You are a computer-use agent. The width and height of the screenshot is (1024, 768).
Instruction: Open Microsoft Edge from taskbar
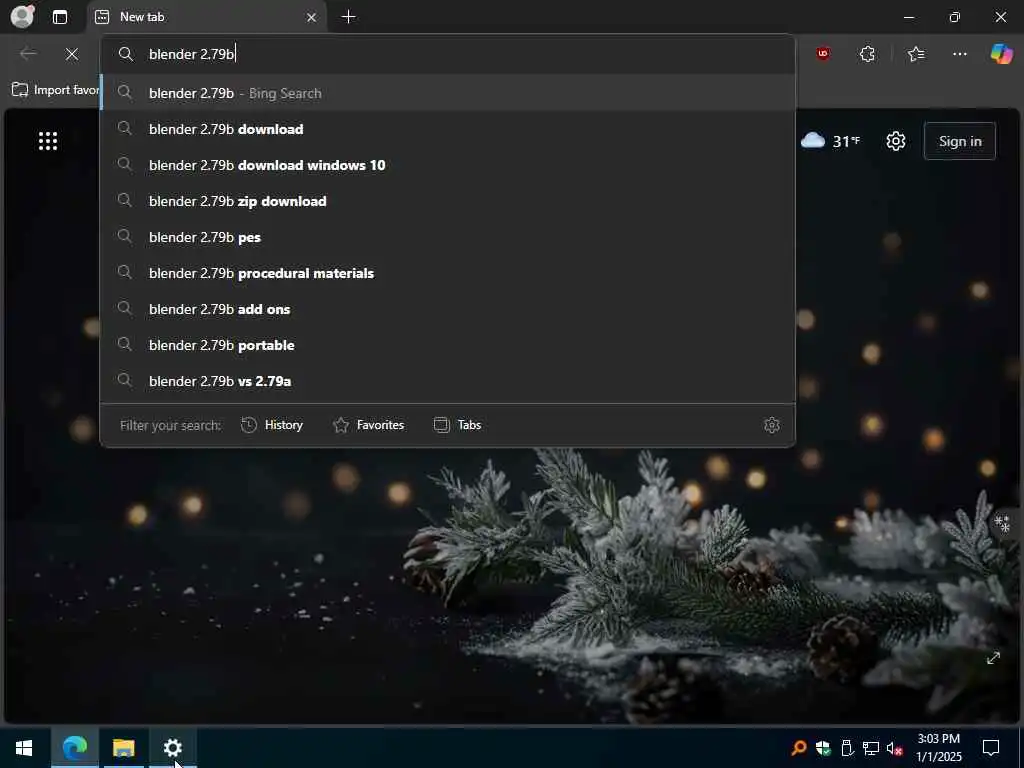pyautogui.click(x=74, y=748)
